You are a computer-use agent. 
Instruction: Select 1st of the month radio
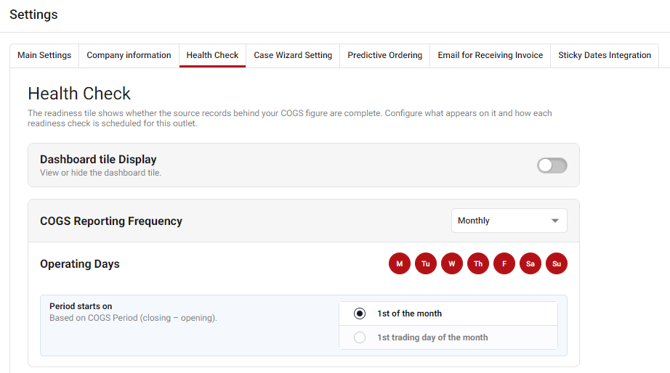click(x=360, y=314)
